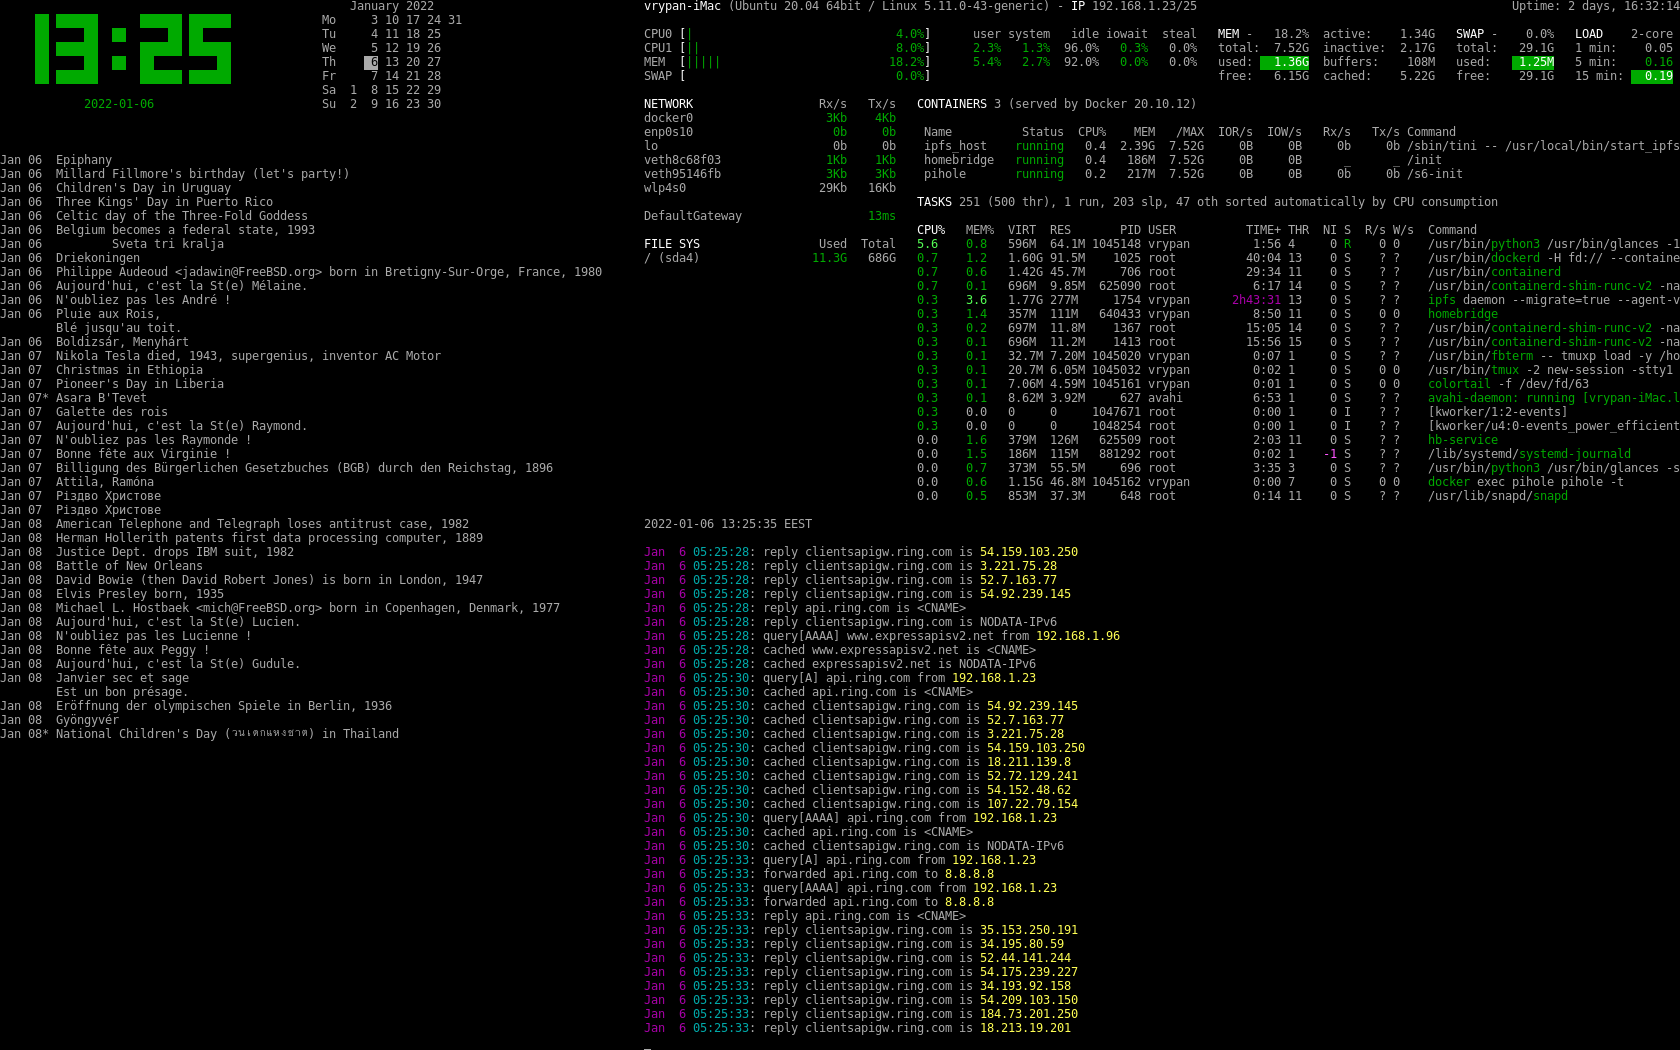The width and height of the screenshot is (1680, 1050).
Task: Select the Gyöngyvér name day entry
Action: pyautogui.click(x=59, y=720)
